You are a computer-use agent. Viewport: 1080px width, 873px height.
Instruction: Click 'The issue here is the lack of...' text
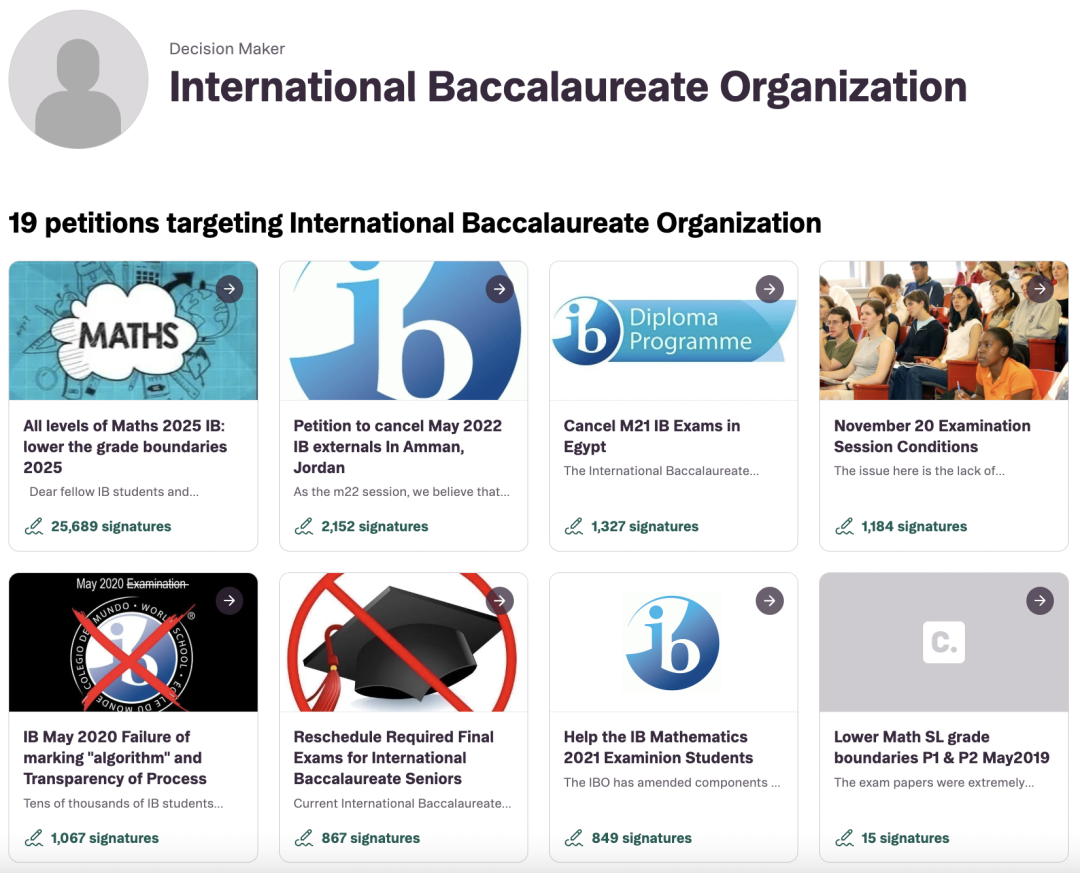pyautogui.click(x=920, y=471)
